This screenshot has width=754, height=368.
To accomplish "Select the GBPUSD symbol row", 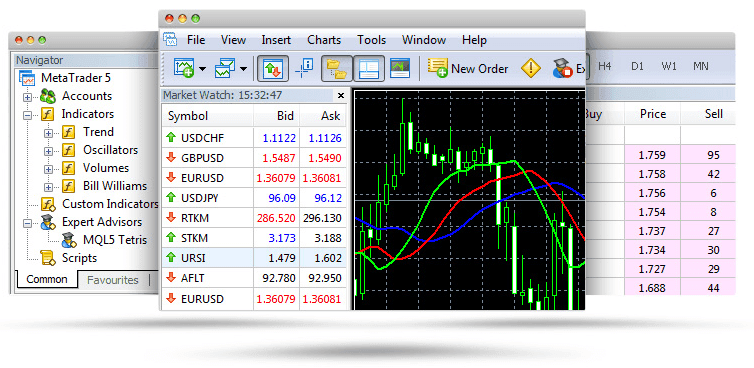I will coord(254,158).
